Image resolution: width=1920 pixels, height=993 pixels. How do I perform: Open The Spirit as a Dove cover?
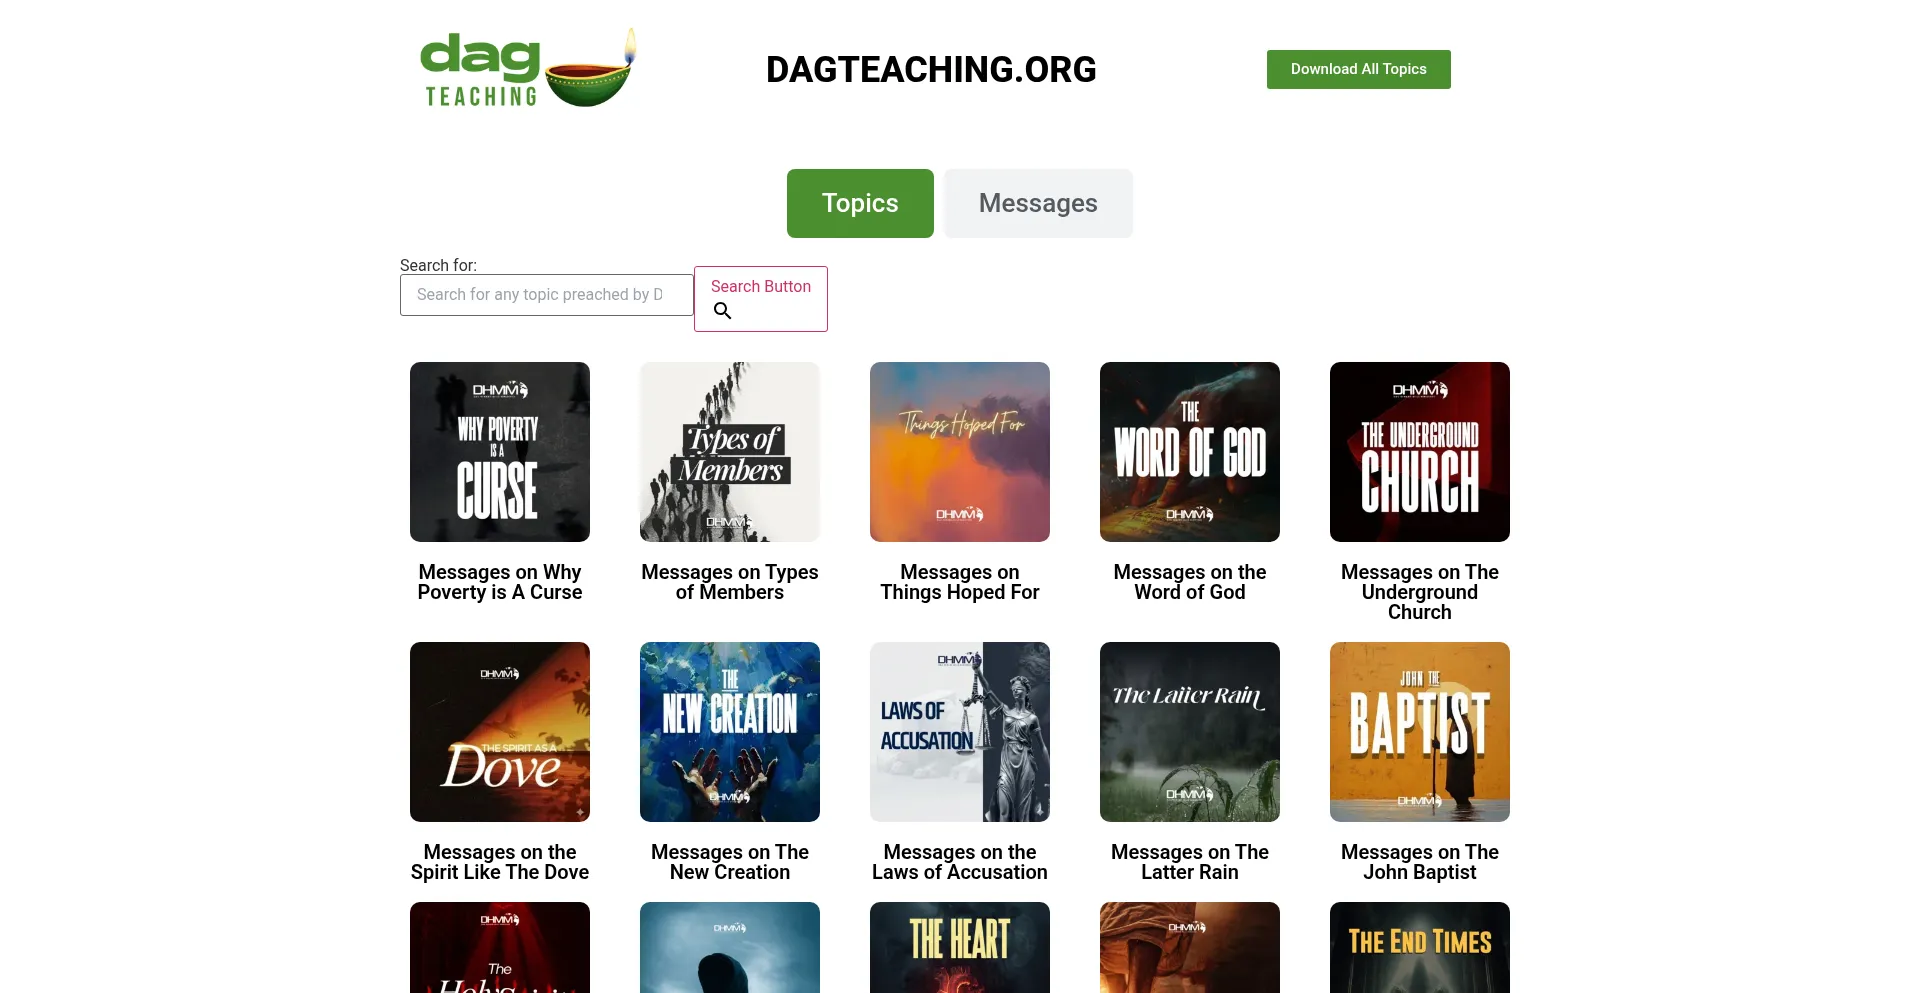[500, 732]
